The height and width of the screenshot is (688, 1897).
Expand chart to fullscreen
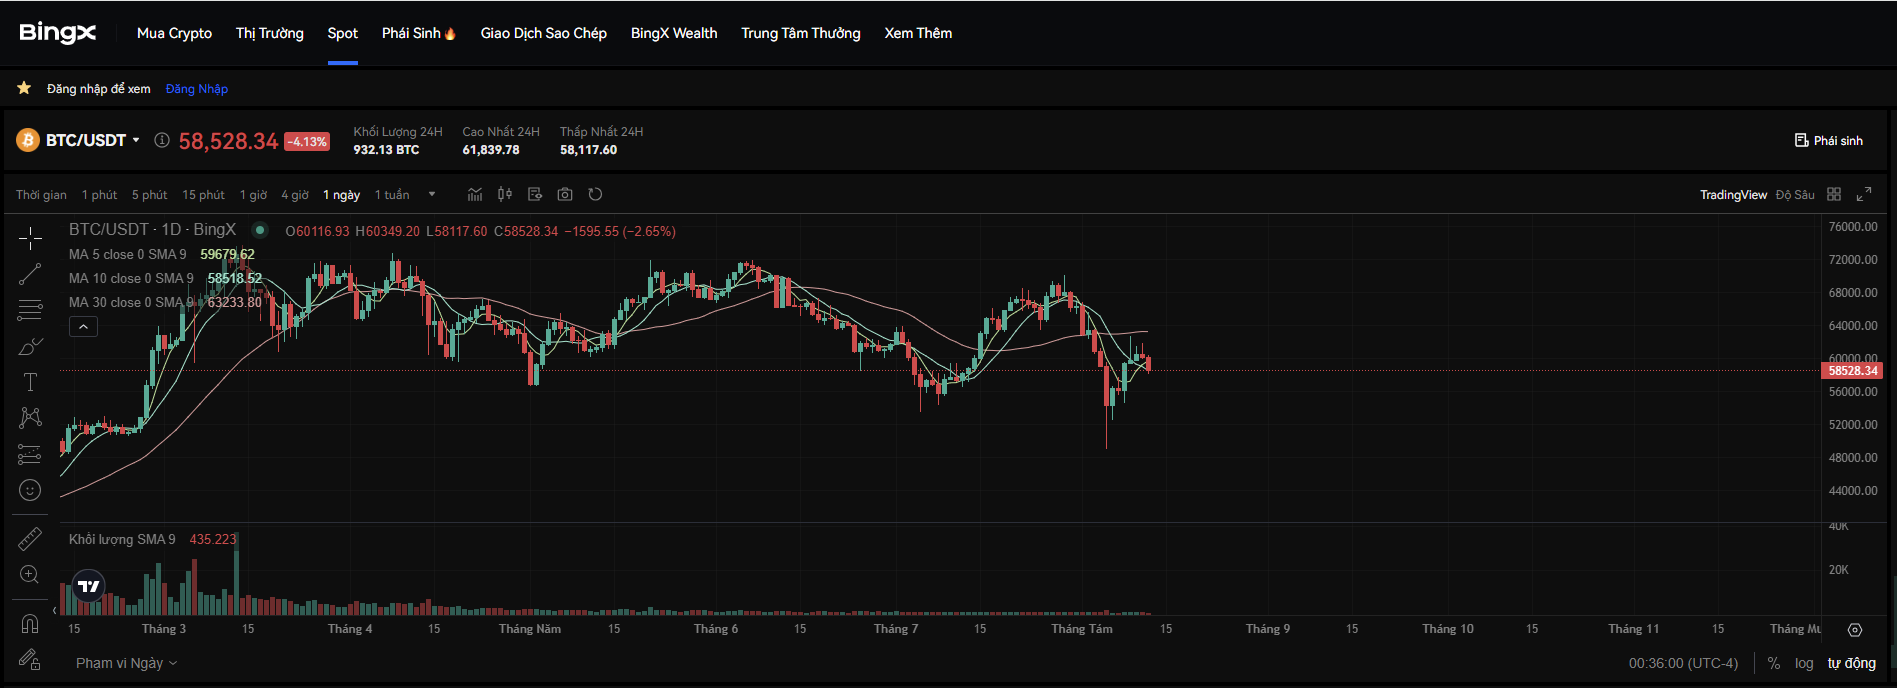1864,194
